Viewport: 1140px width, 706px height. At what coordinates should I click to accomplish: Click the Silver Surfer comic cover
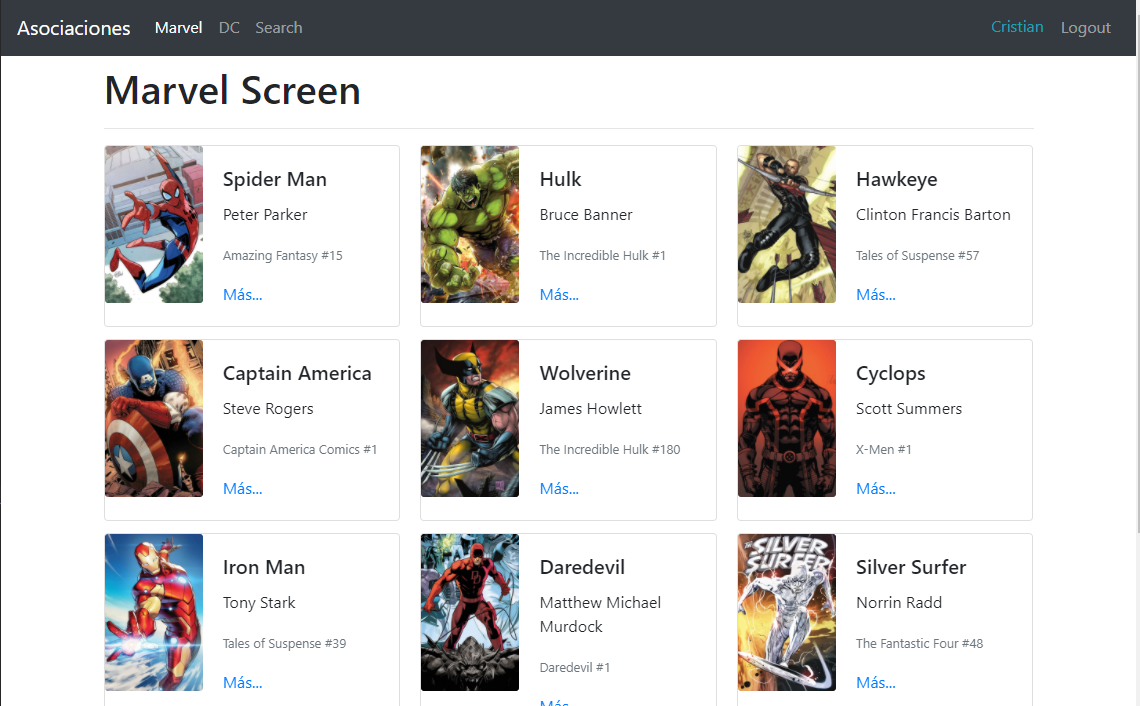tap(786, 612)
